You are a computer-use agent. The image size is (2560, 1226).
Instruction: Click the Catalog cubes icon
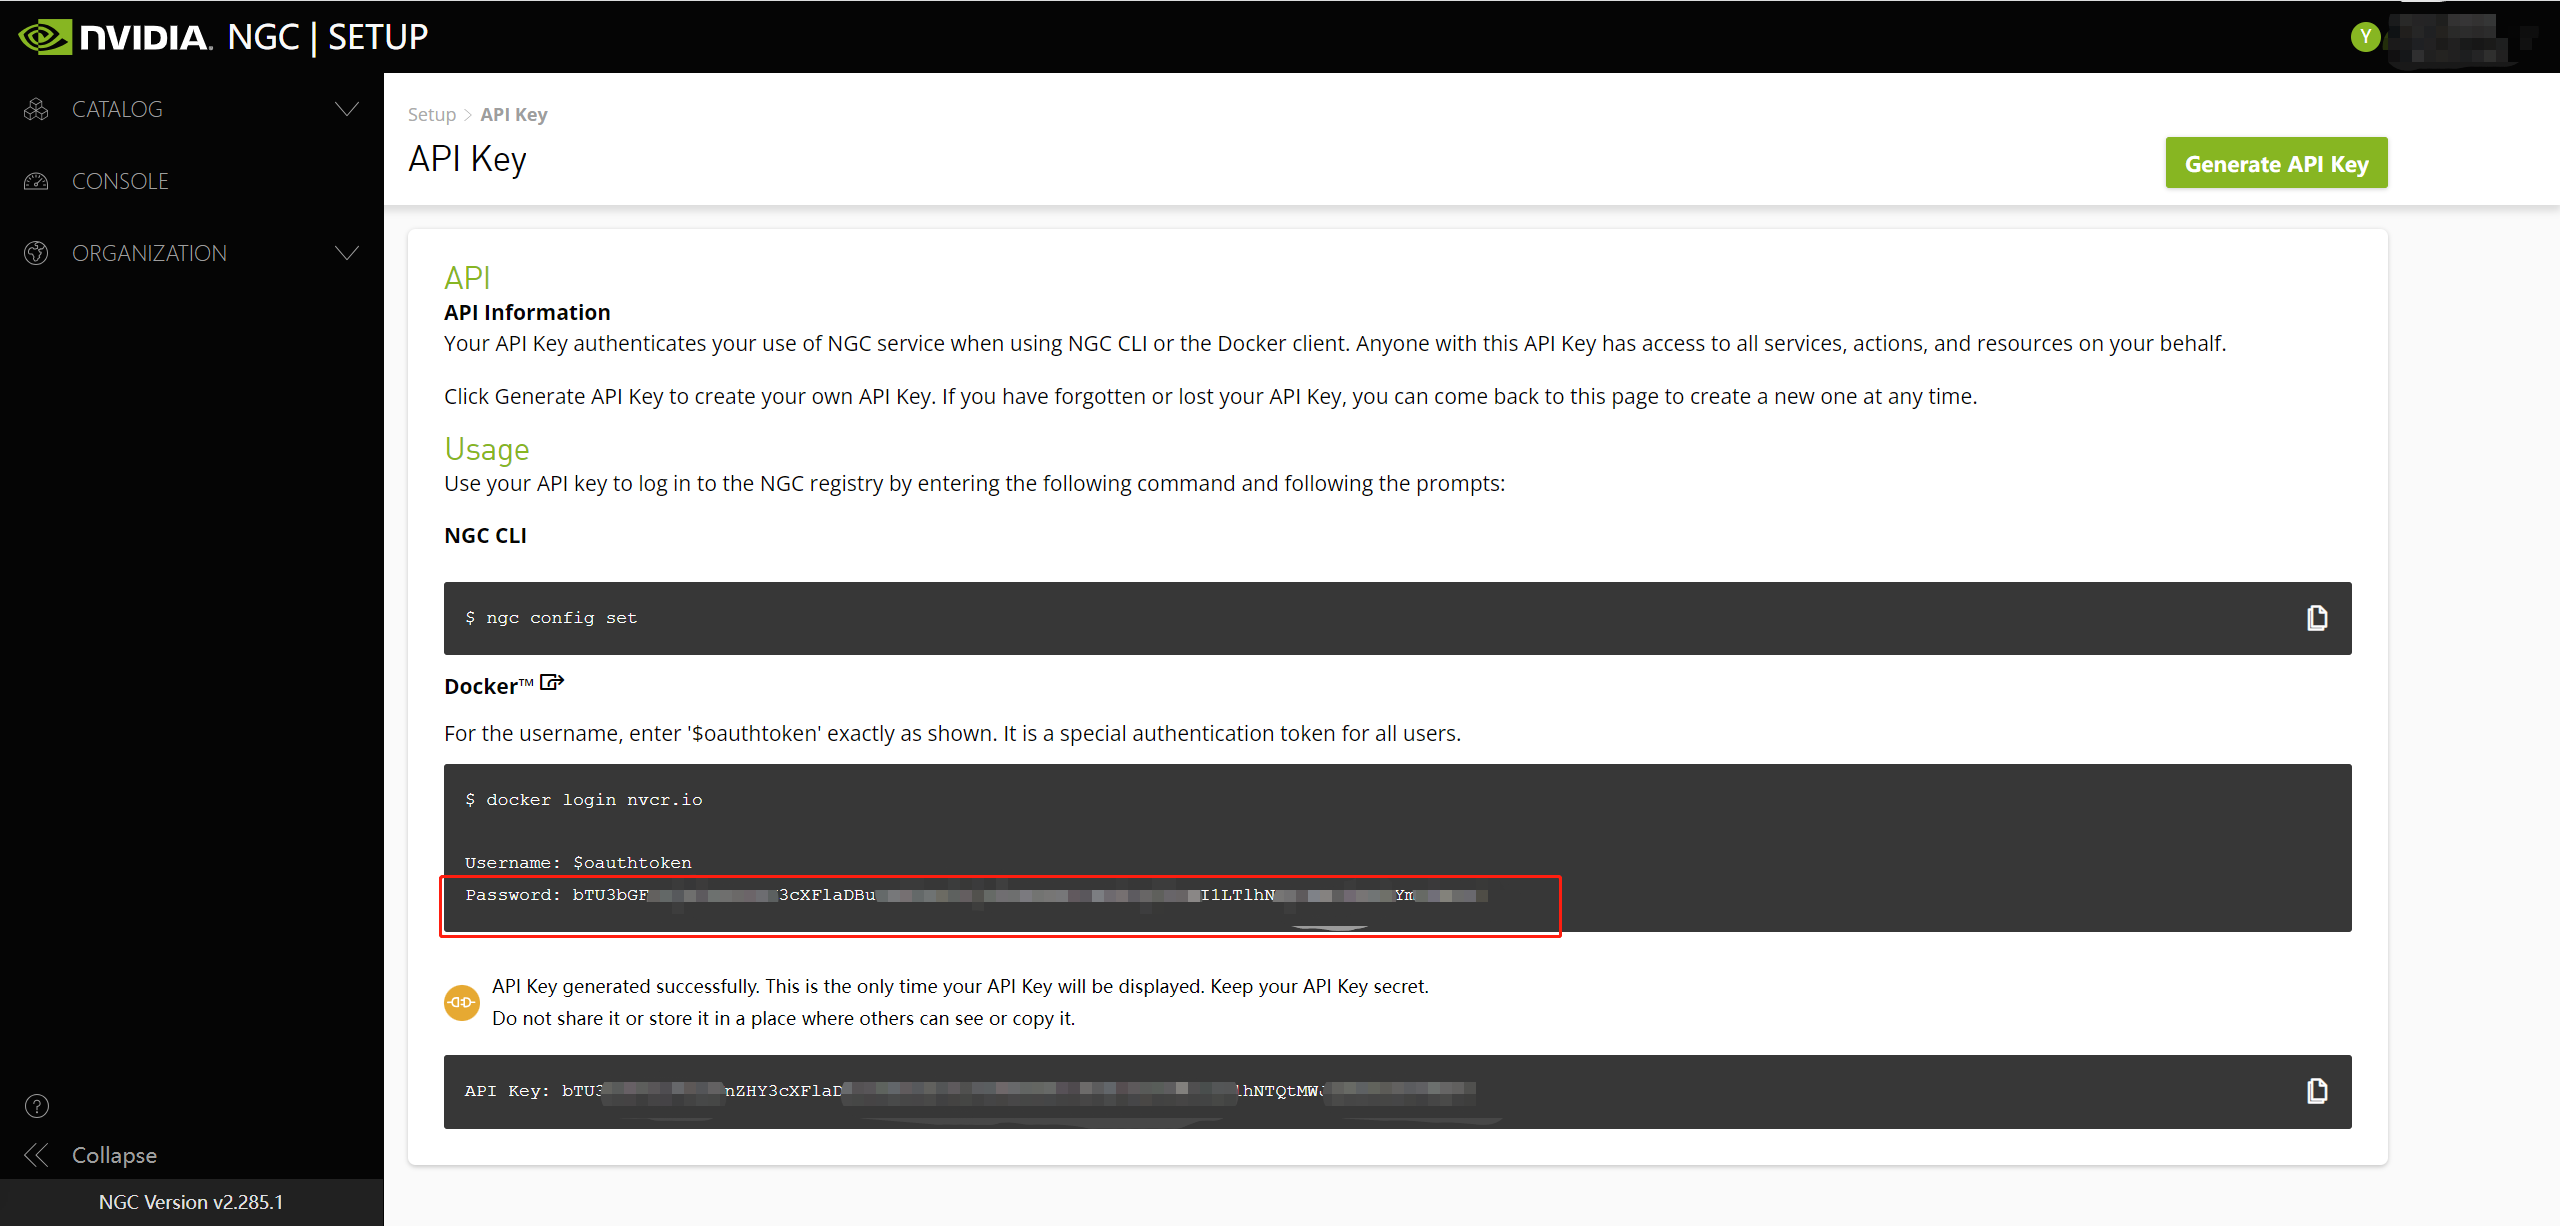36,109
